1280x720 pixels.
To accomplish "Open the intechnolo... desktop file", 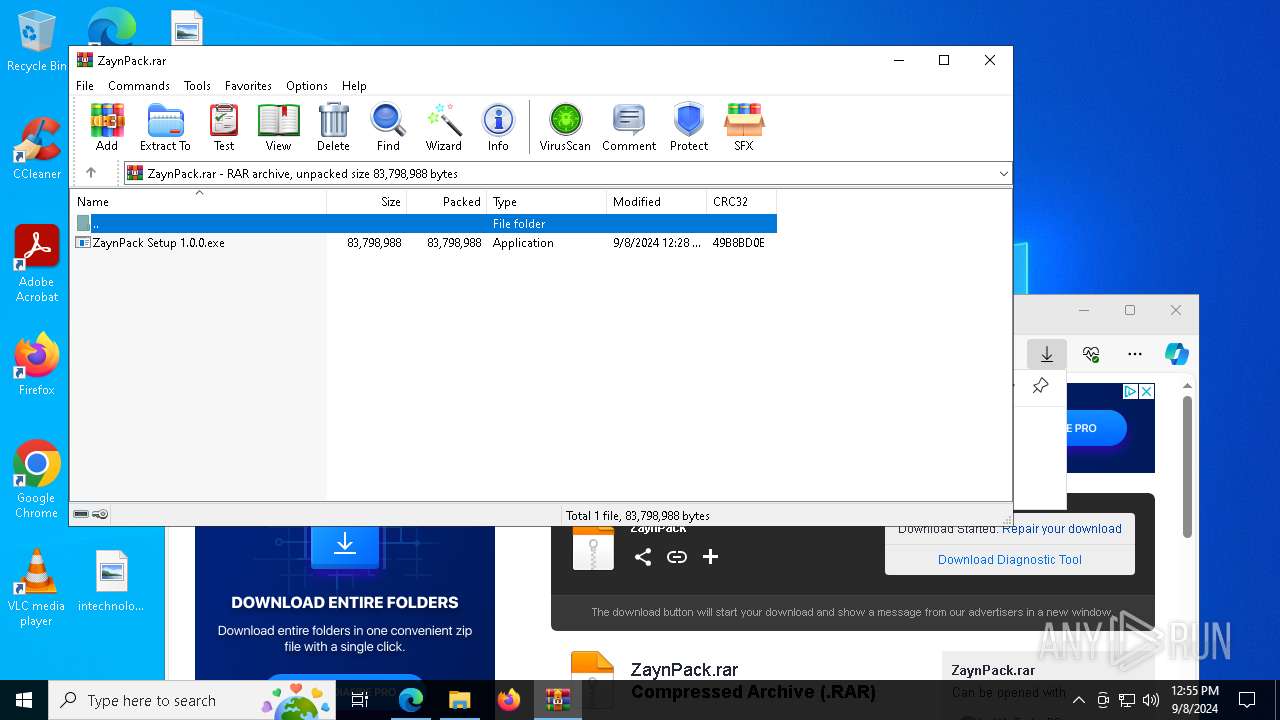I will point(111,581).
